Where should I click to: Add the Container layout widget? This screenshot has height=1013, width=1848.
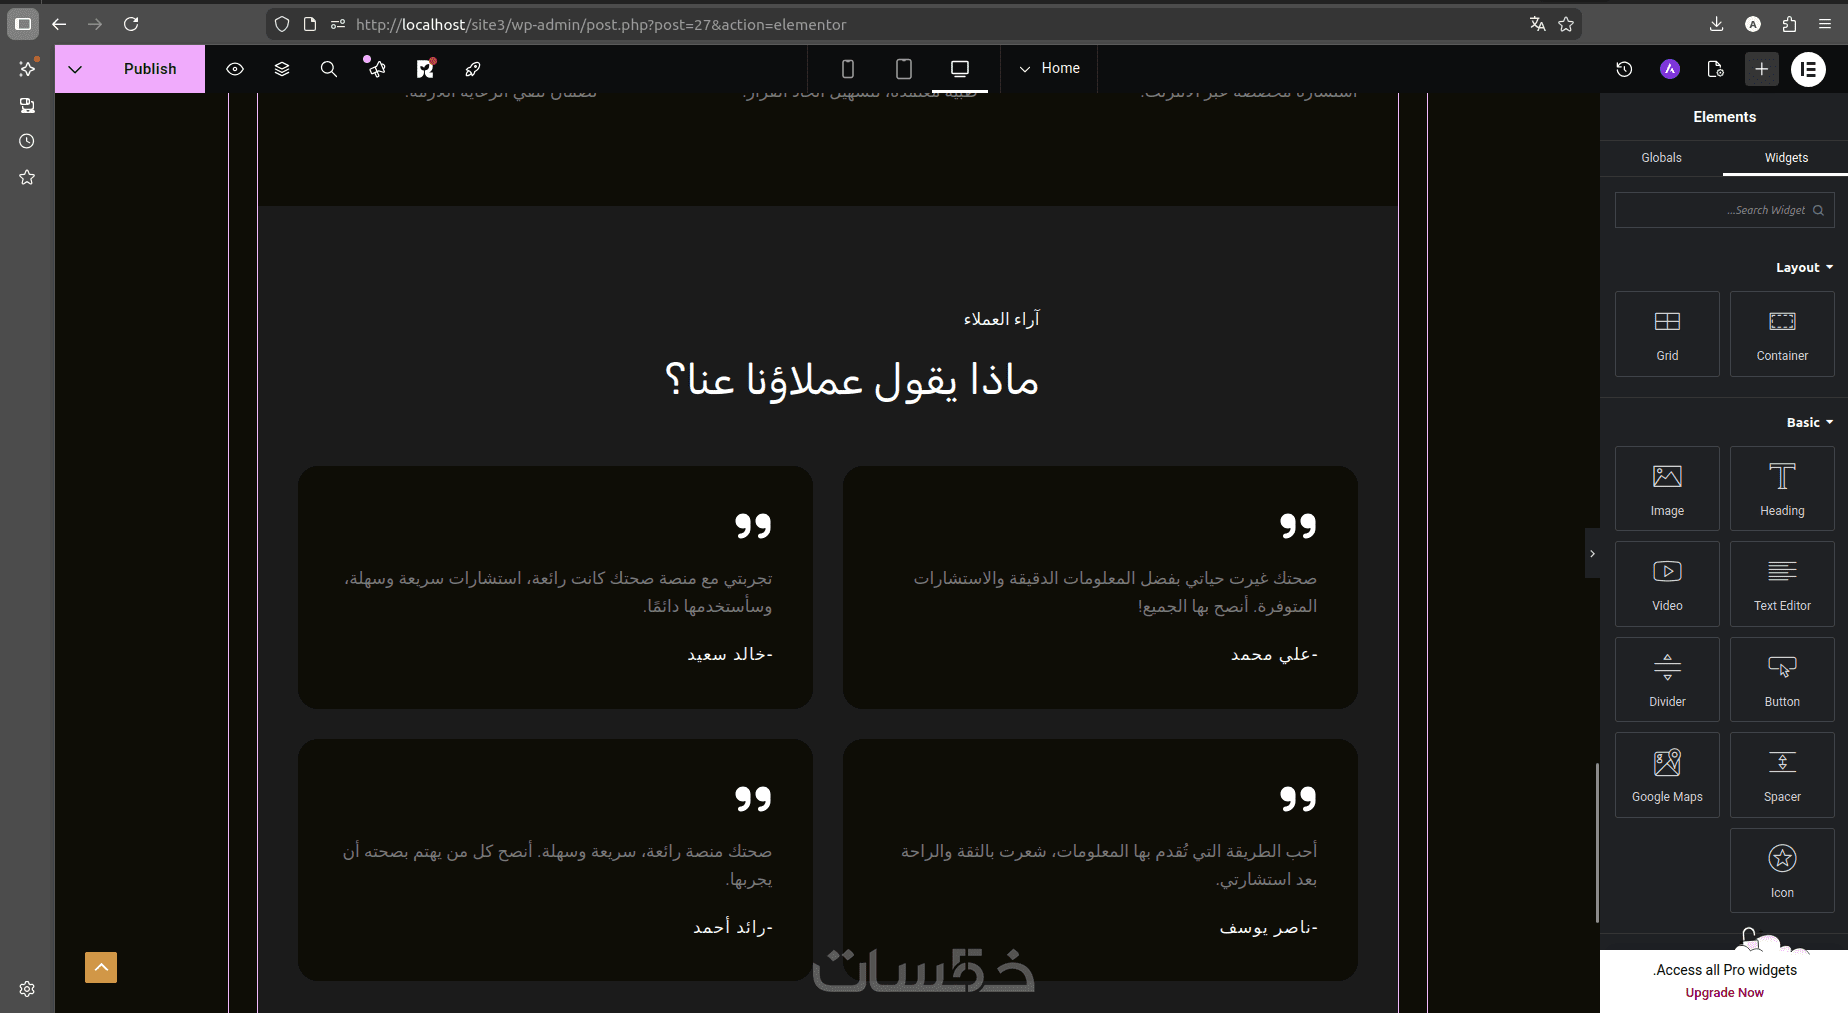click(x=1782, y=334)
